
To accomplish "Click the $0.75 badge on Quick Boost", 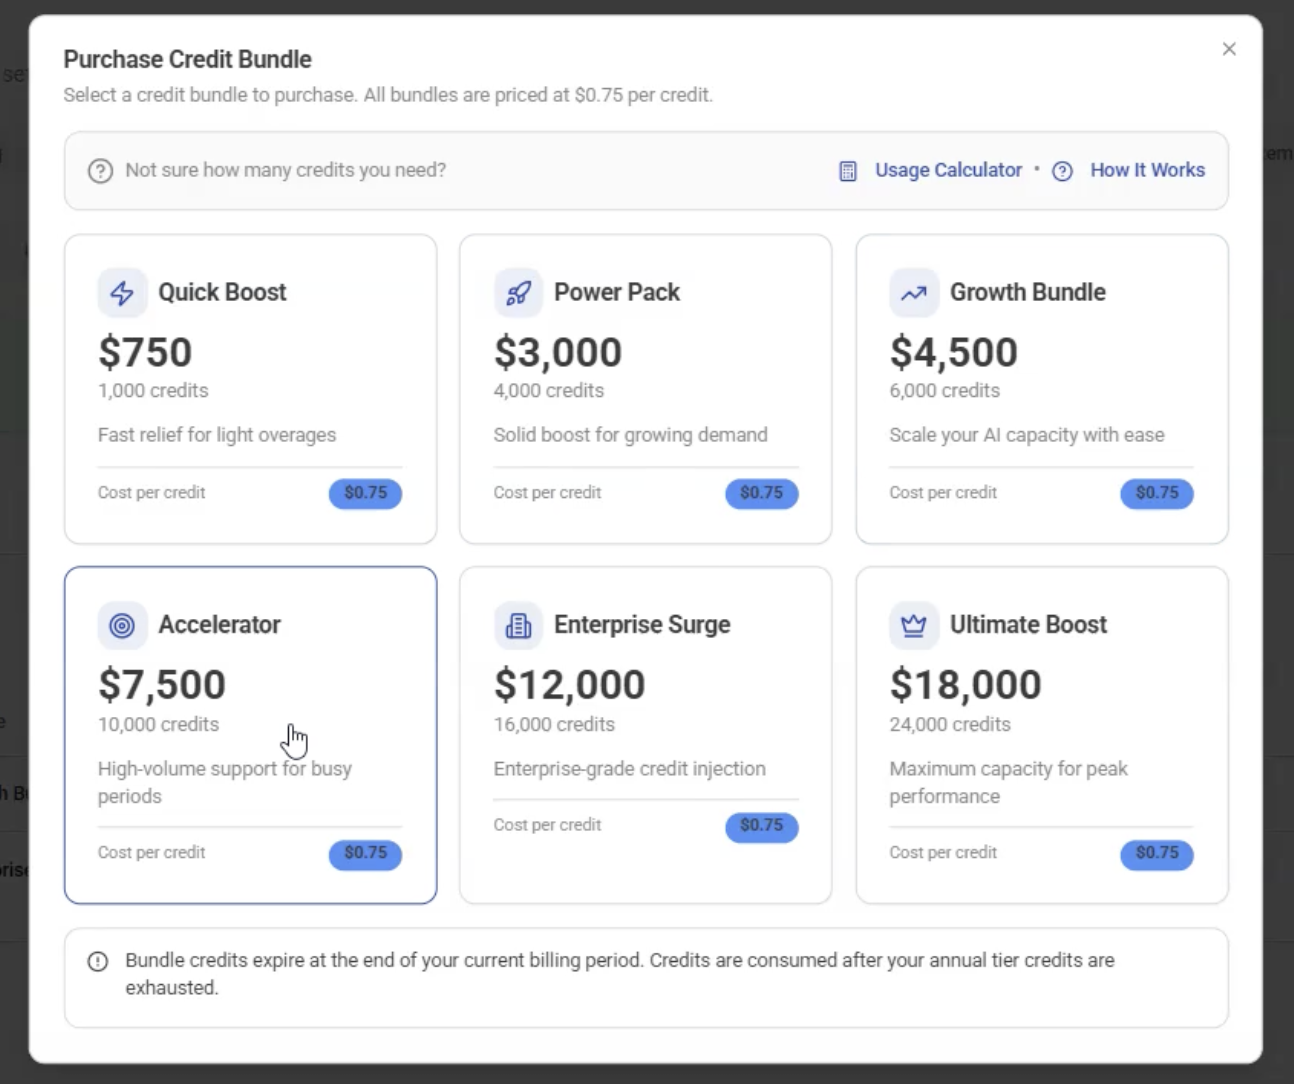I will tap(365, 493).
